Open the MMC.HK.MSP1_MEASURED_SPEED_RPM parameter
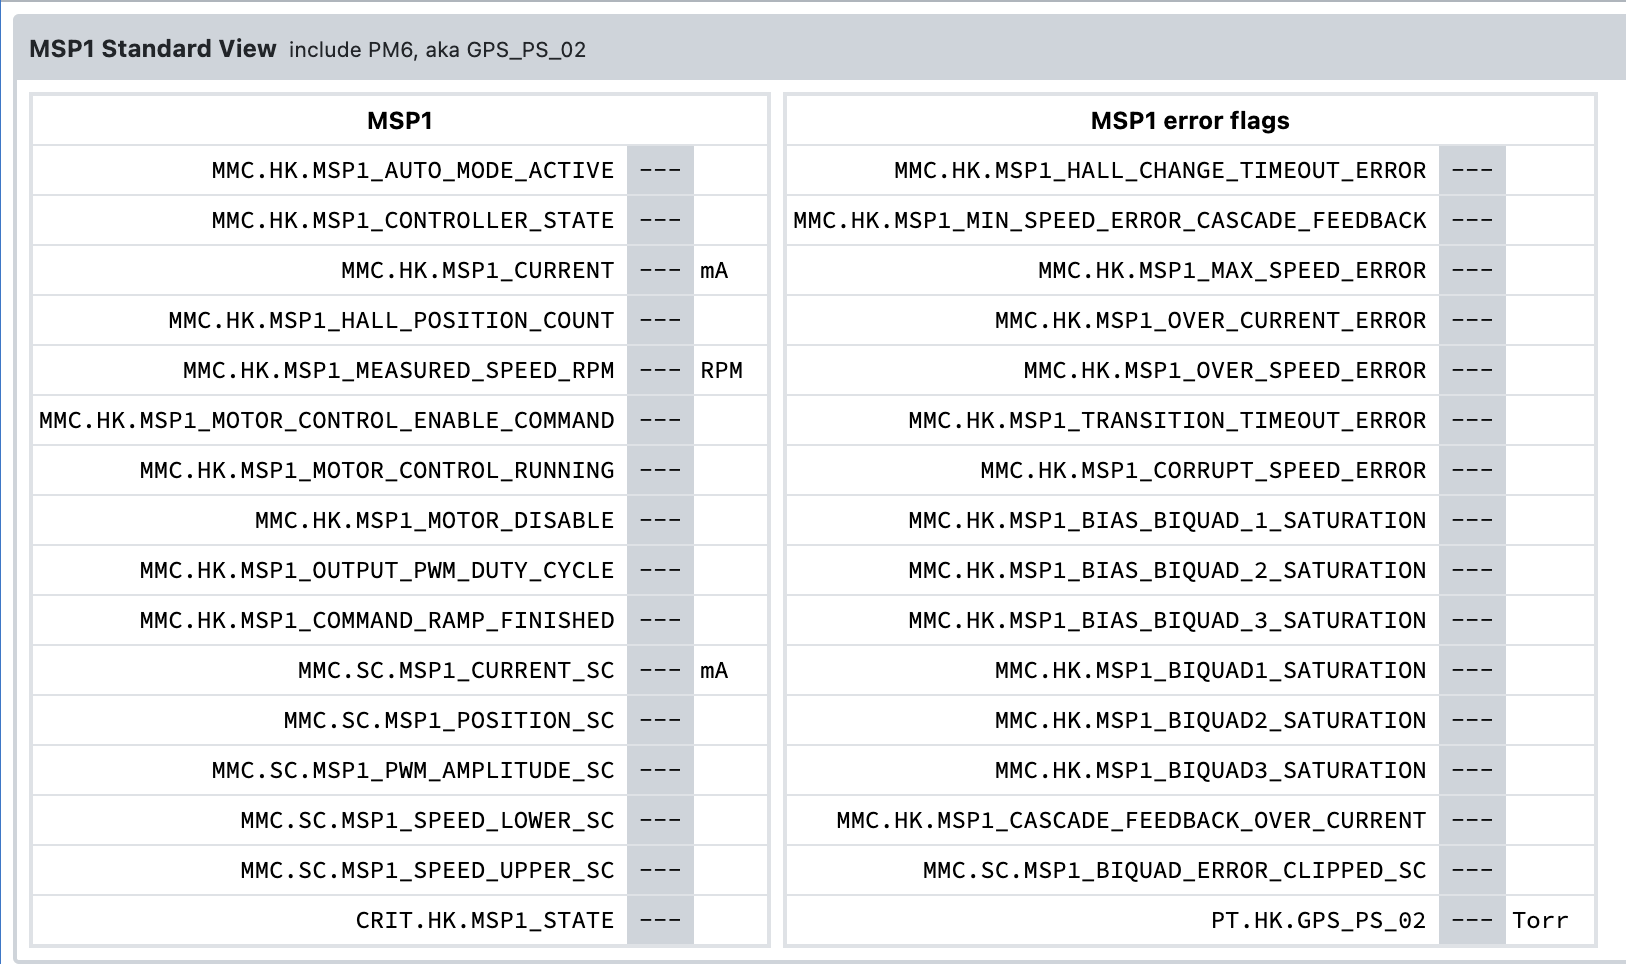The height and width of the screenshot is (964, 1626). point(398,371)
